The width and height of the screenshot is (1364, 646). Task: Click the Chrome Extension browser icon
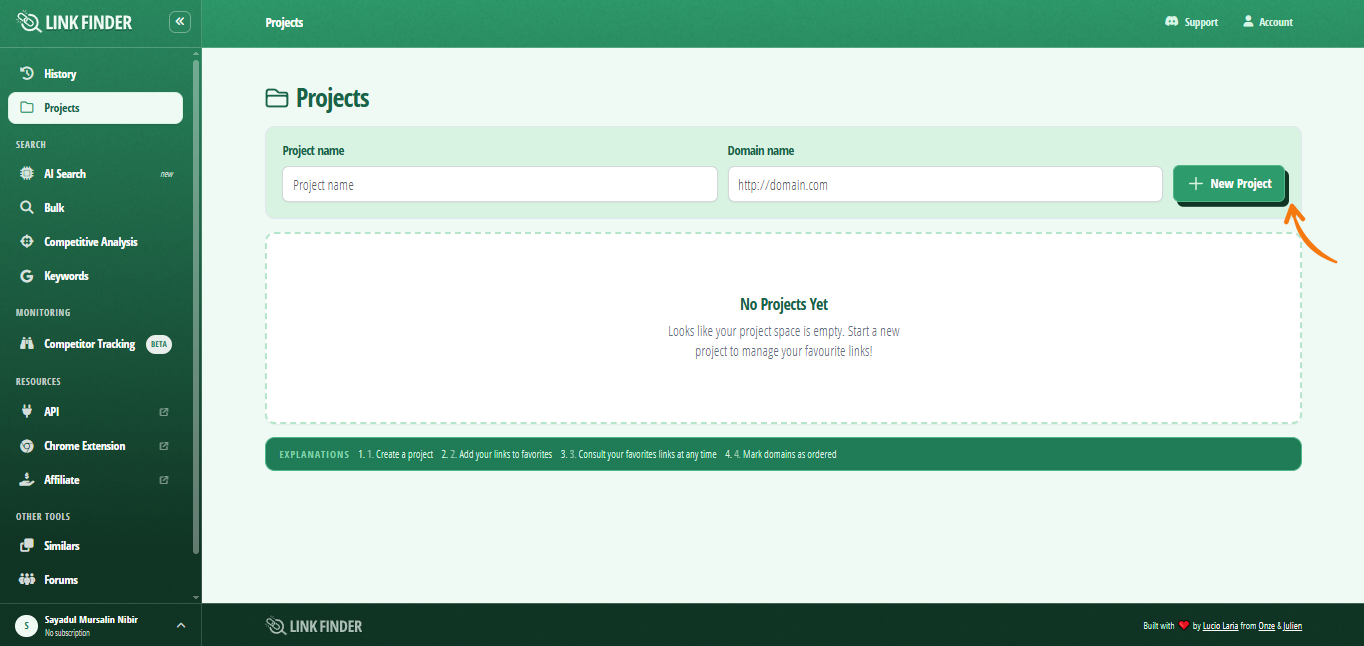27,446
